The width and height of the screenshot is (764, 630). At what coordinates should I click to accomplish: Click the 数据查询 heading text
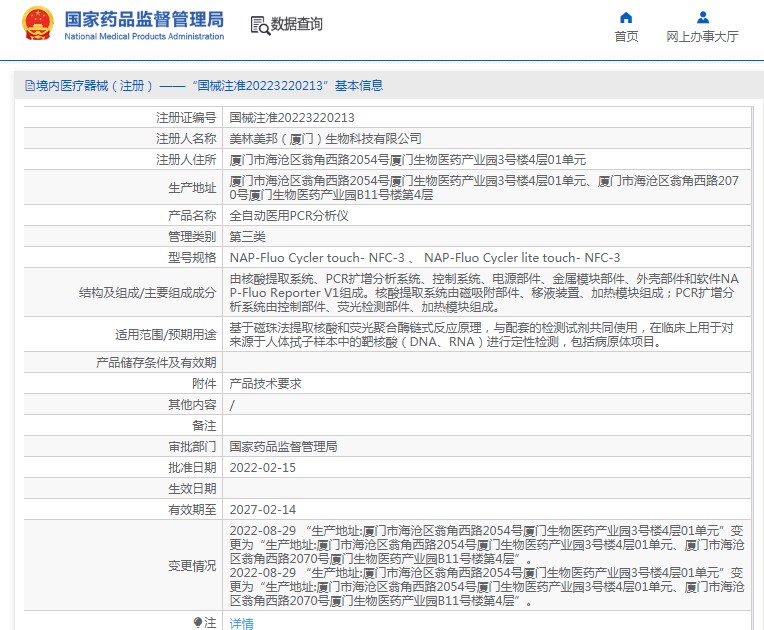click(x=296, y=24)
